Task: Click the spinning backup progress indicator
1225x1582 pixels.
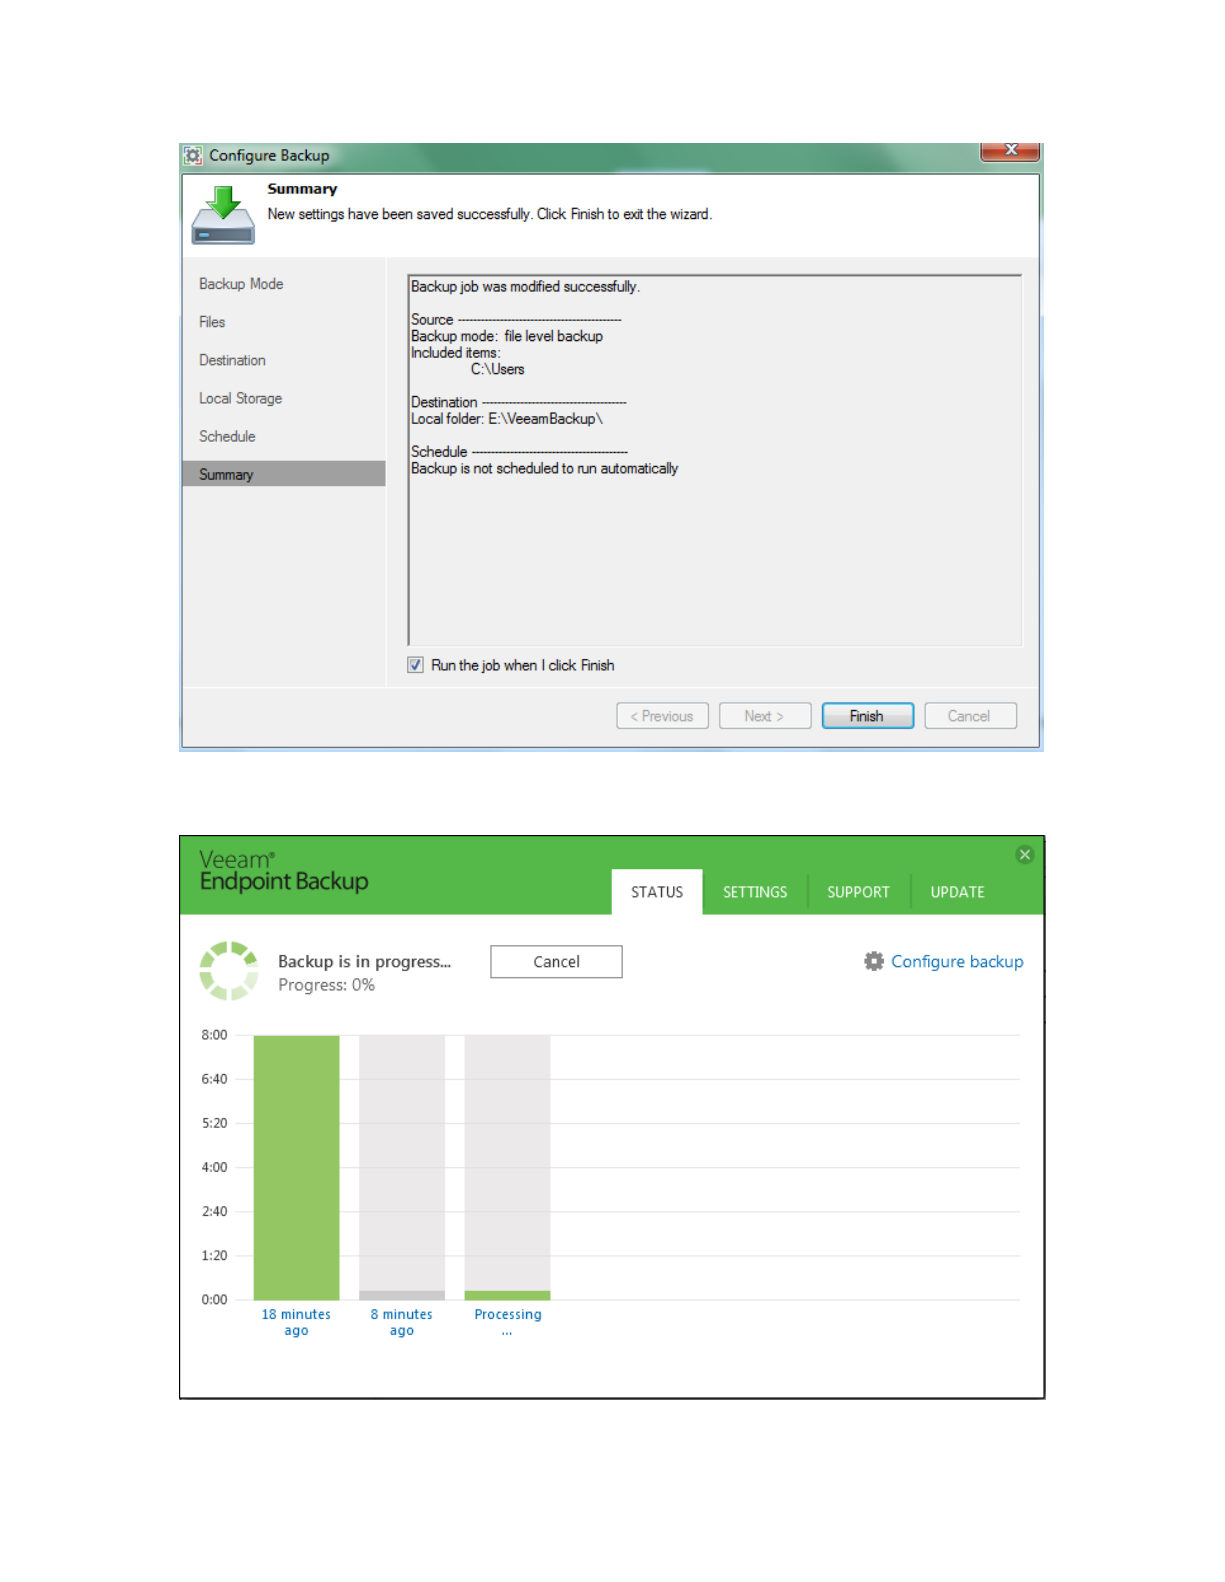Action: (x=229, y=970)
